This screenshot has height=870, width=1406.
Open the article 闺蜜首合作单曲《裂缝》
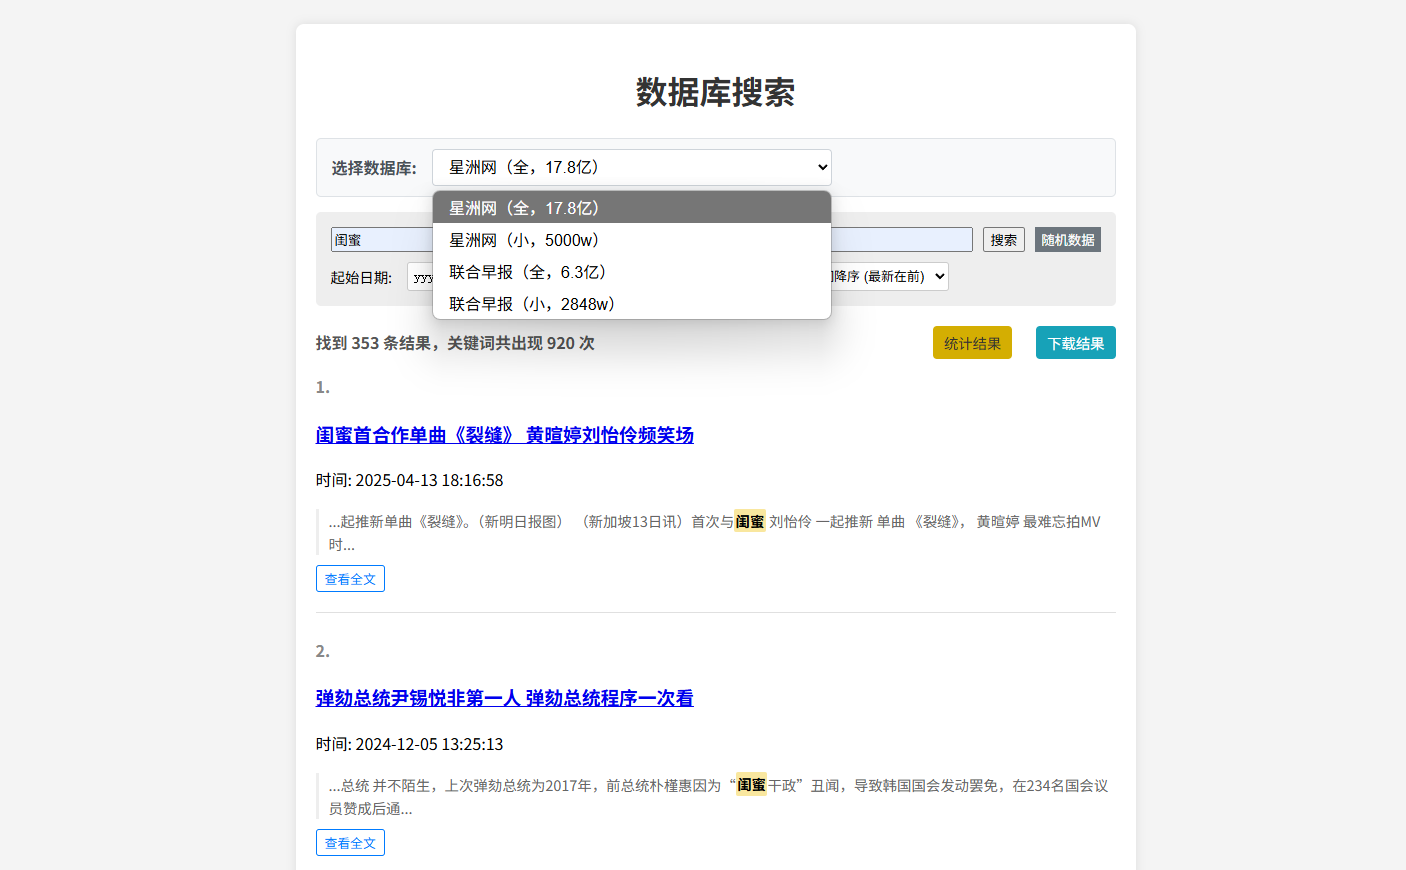(x=505, y=435)
